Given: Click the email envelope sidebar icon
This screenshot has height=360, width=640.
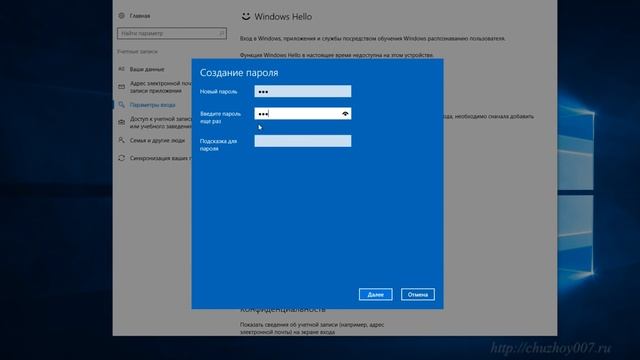Looking at the screenshot, I should pyautogui.click(x=122, y=87).
